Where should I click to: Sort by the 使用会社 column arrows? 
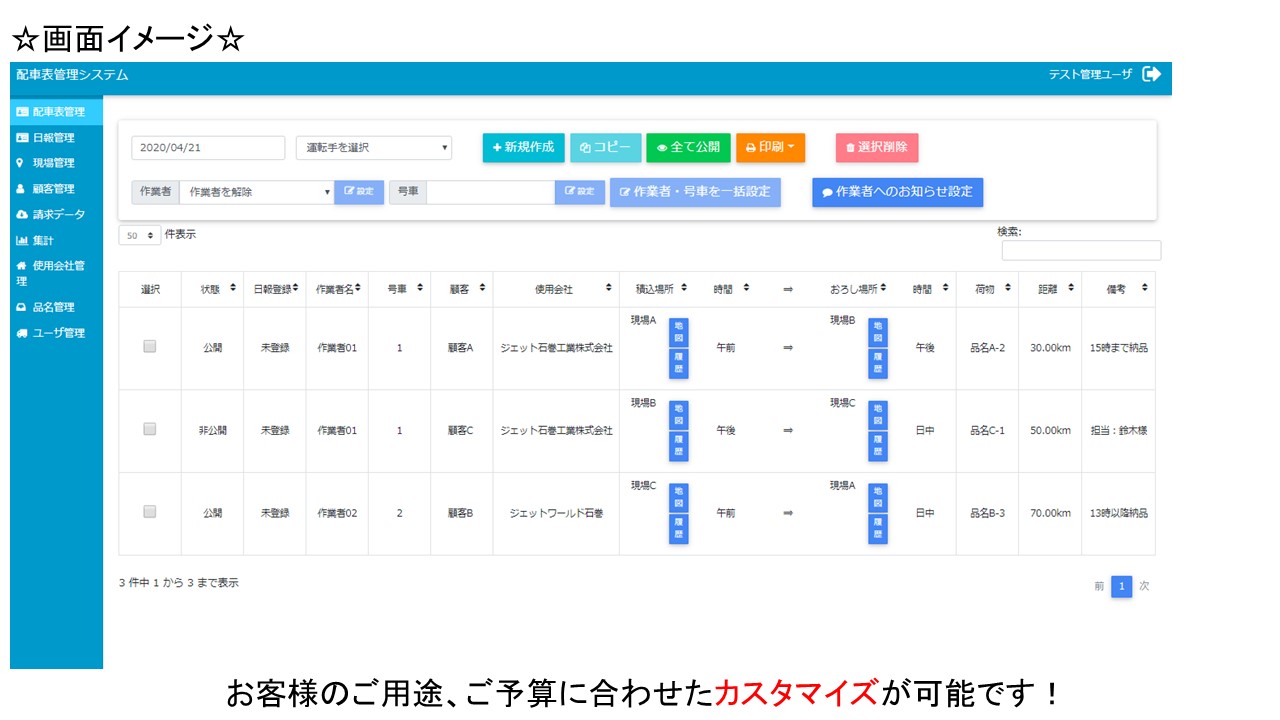(609, 288)
